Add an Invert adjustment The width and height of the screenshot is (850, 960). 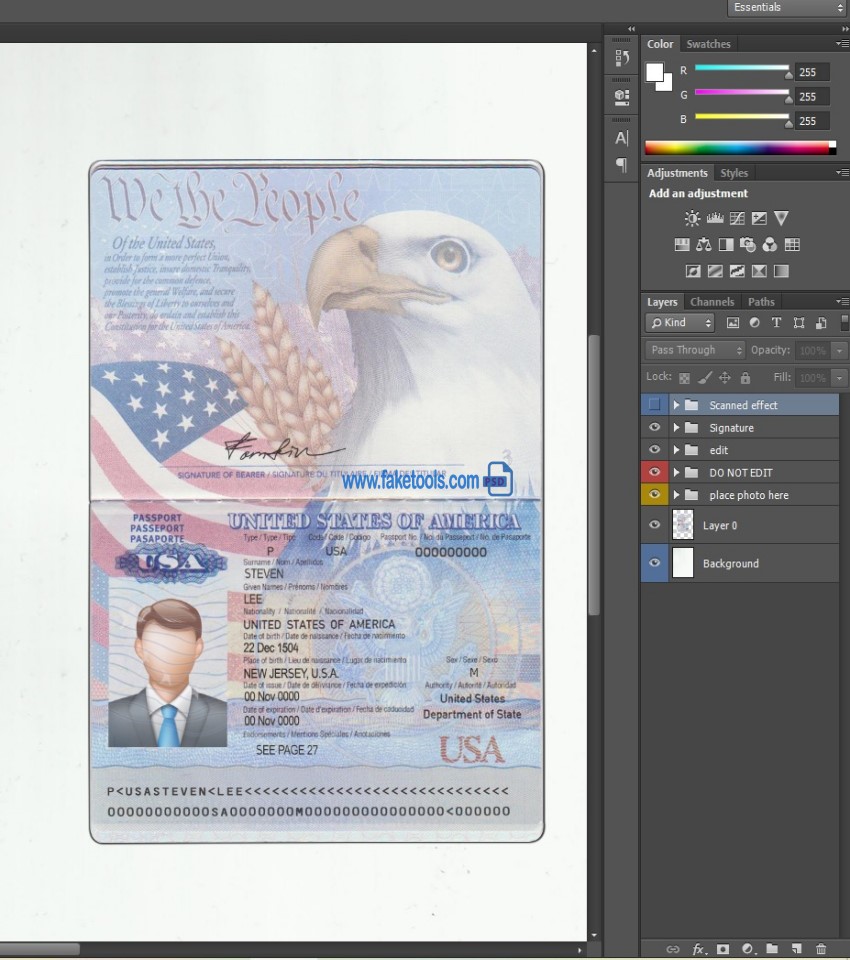[x=693, y=271]
